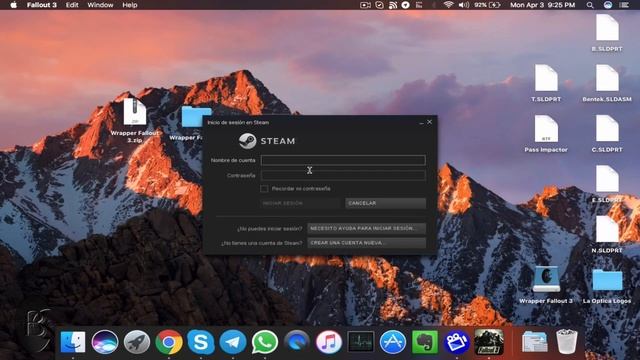The width and height of the screenshot is (640, 360).
Task: Click the RSS-style feed icon in menu bar
Action: (x=393, y=5)
